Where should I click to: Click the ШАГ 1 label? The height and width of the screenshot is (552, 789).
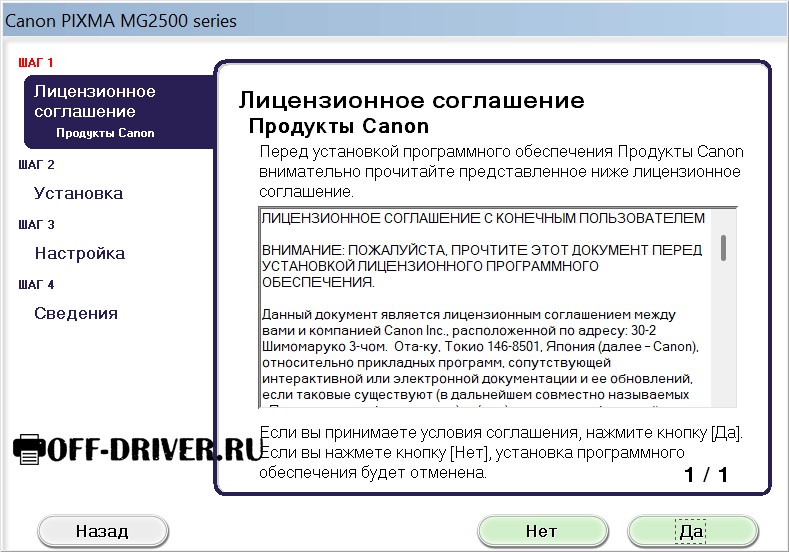click(x=36, y=63)
